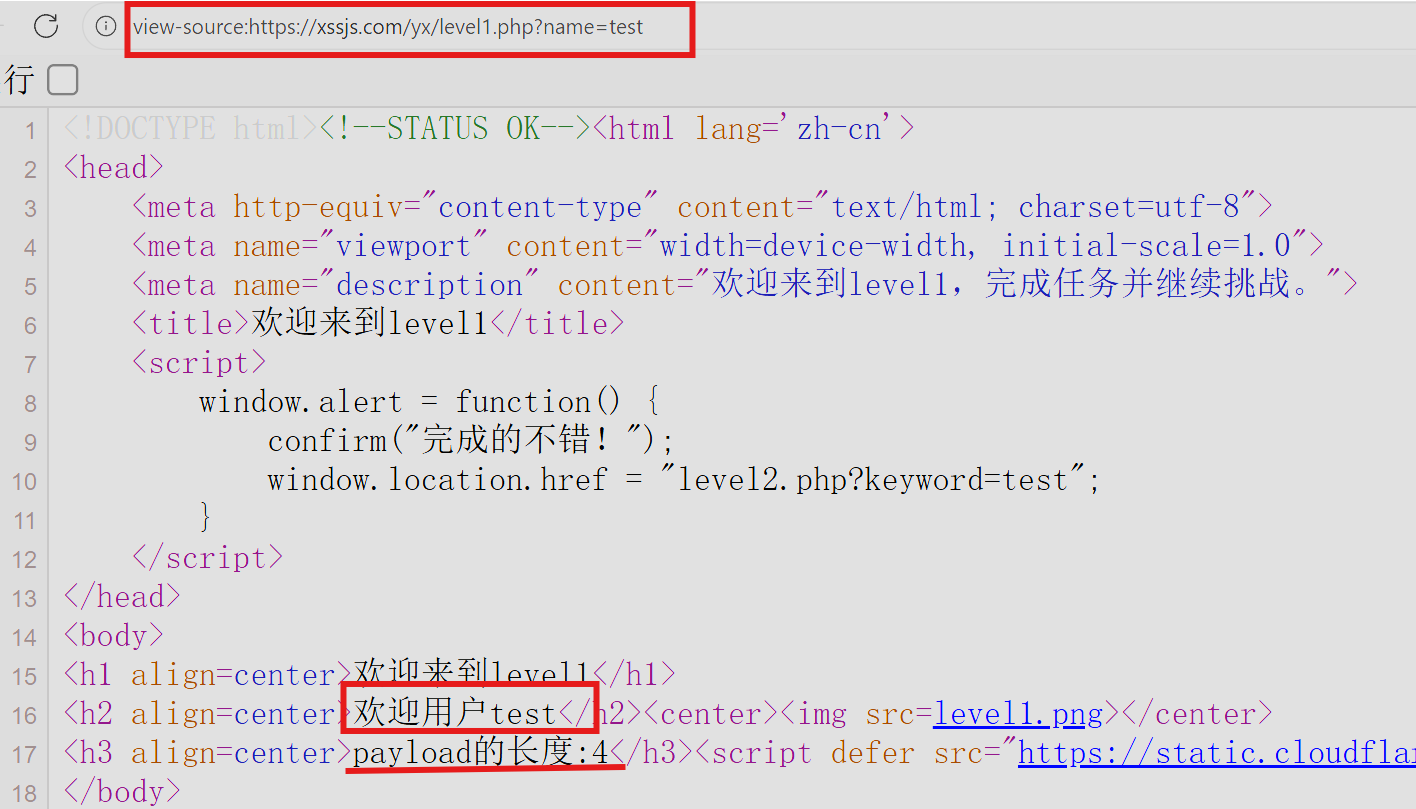This screenshot has width=1416, height=809.
Task: Click the closing '</body>' tag
Action: (122, 792)
